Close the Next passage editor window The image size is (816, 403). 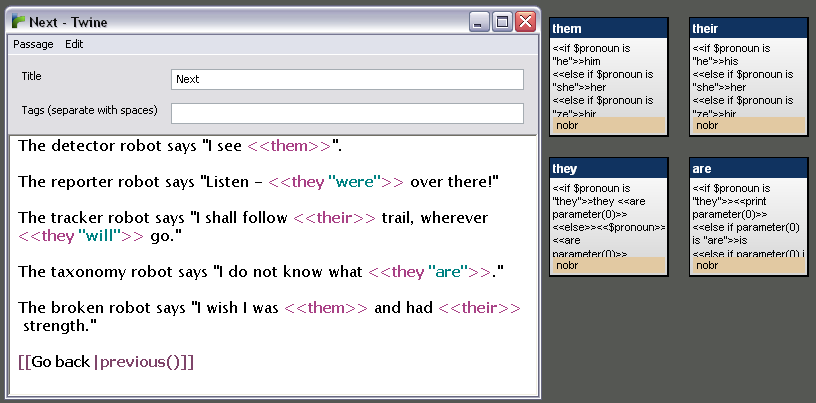526,21
